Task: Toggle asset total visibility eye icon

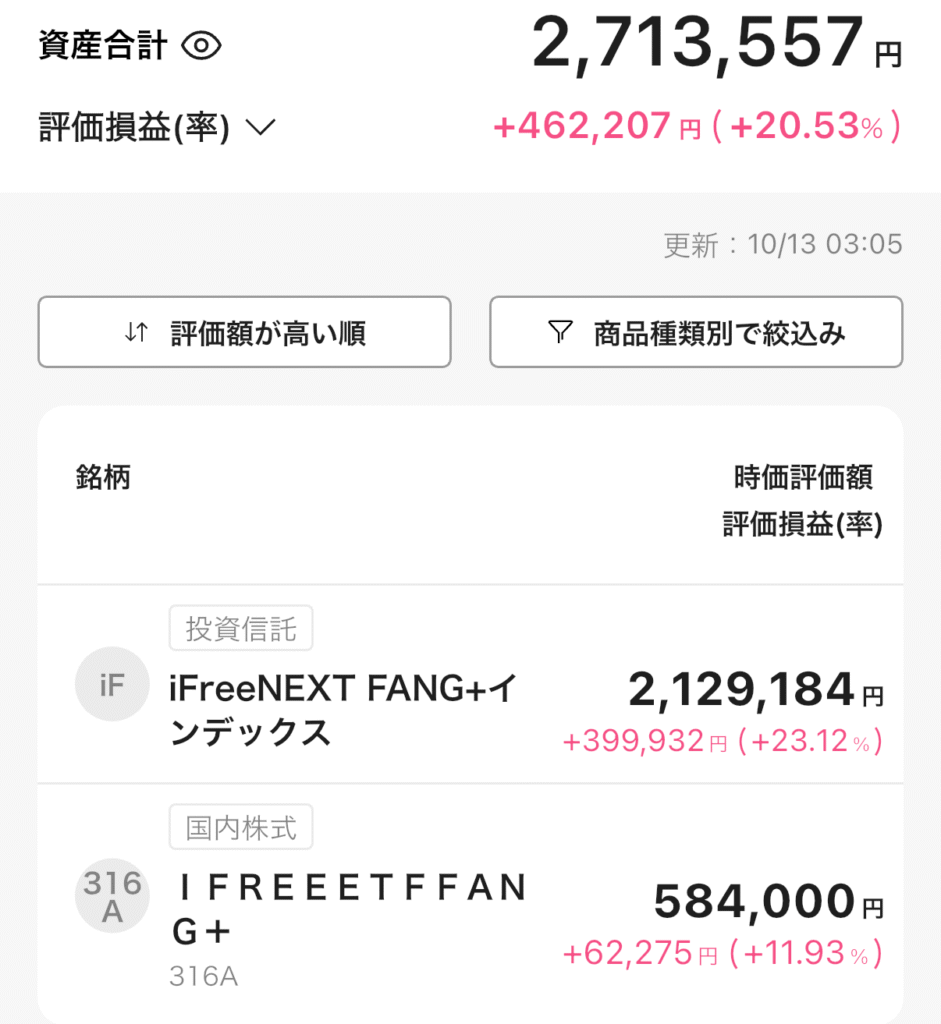Action: pos(201,46)
